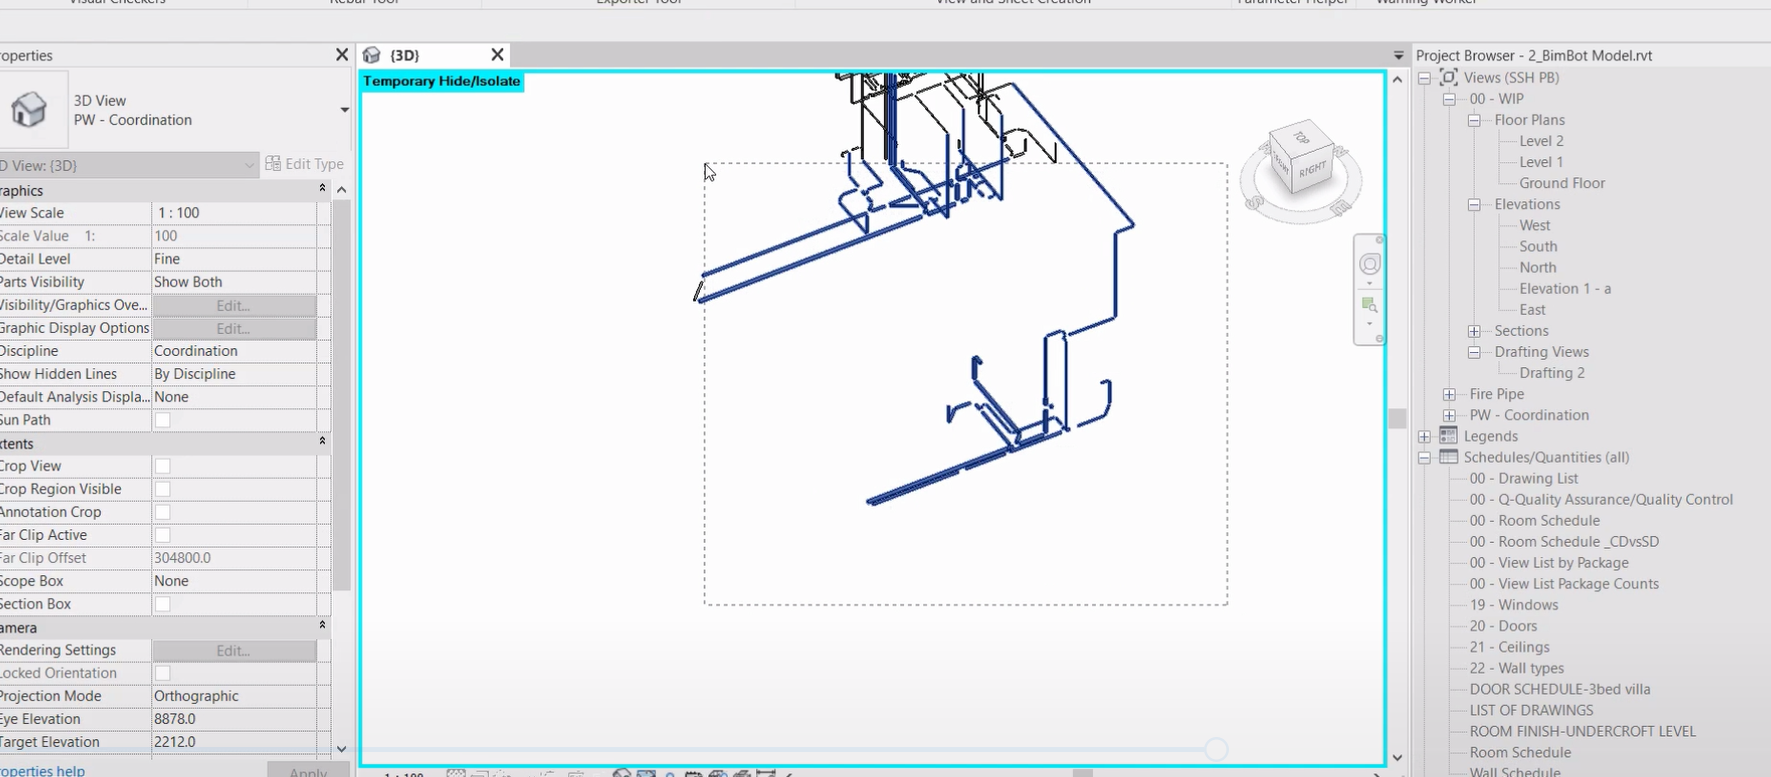Click the Properties panel scroll up arrow
This screenshot has height=777, width=1771.
[x=342, y=189]
